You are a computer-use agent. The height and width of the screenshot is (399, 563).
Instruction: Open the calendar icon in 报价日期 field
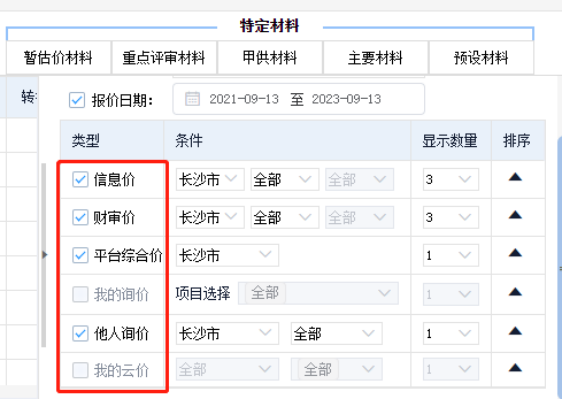click(192, 99)
